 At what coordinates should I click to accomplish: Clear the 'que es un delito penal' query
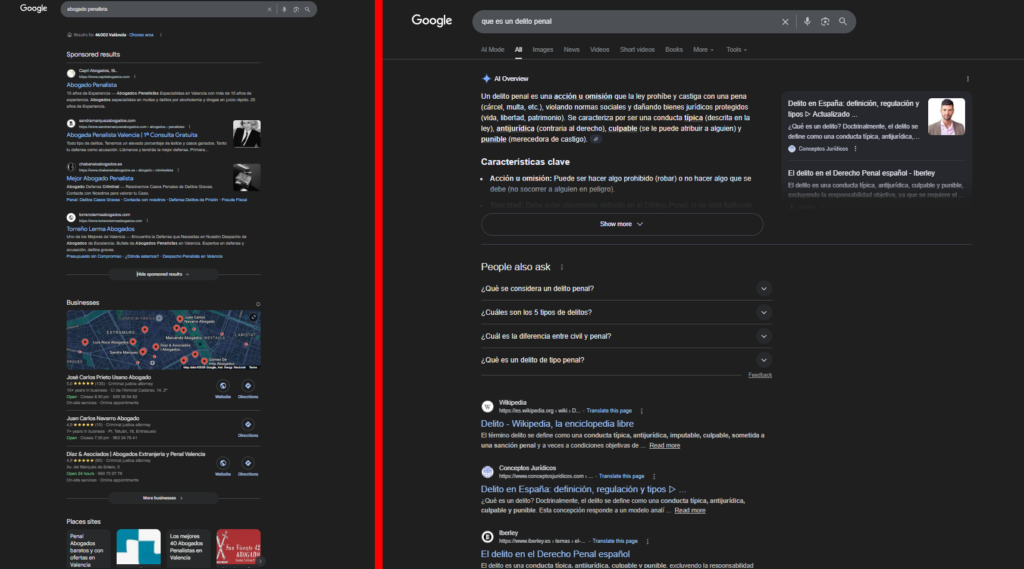(785, 21)
